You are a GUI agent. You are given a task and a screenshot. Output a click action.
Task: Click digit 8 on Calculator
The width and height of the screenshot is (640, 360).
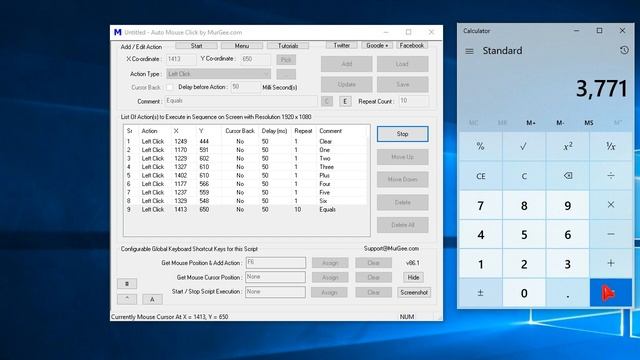(524, 205)
